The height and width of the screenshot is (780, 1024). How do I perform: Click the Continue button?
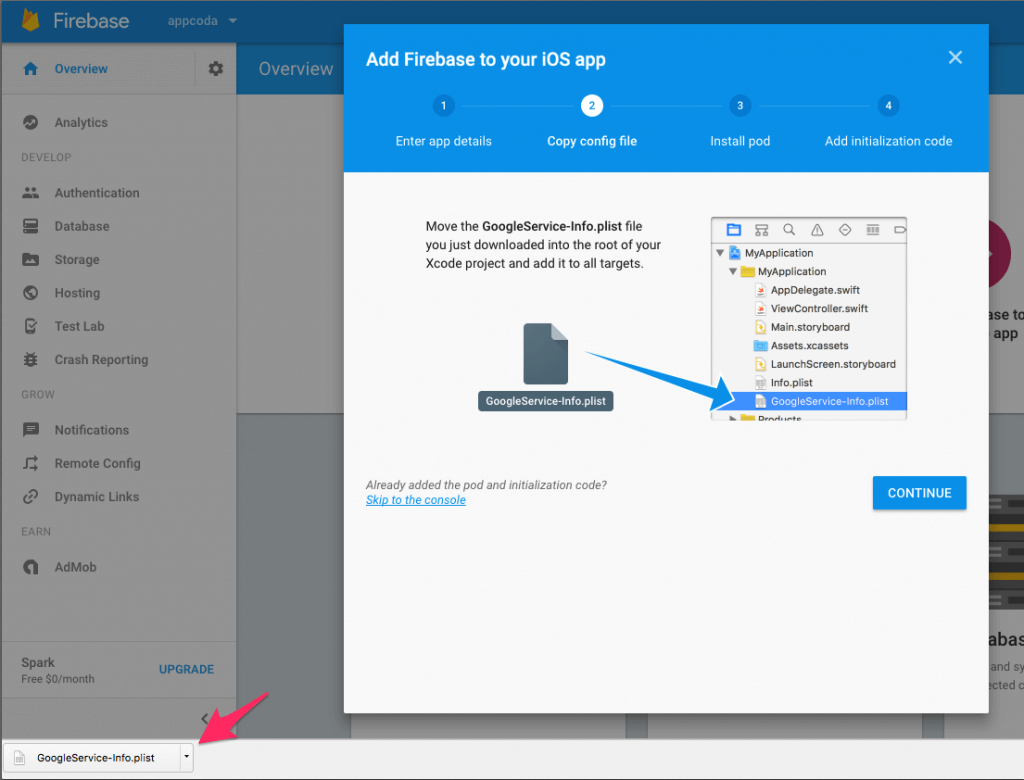[919, 493]
